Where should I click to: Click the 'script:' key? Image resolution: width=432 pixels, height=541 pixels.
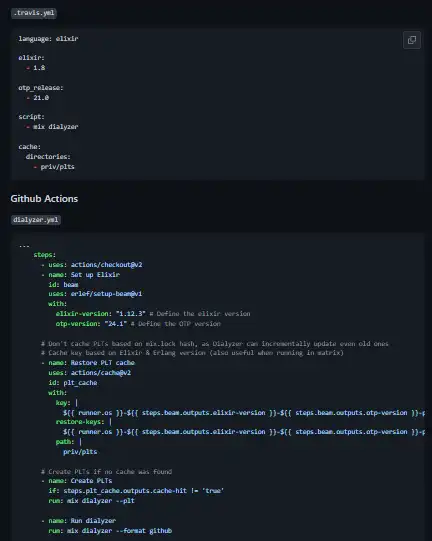pos(31,117)
